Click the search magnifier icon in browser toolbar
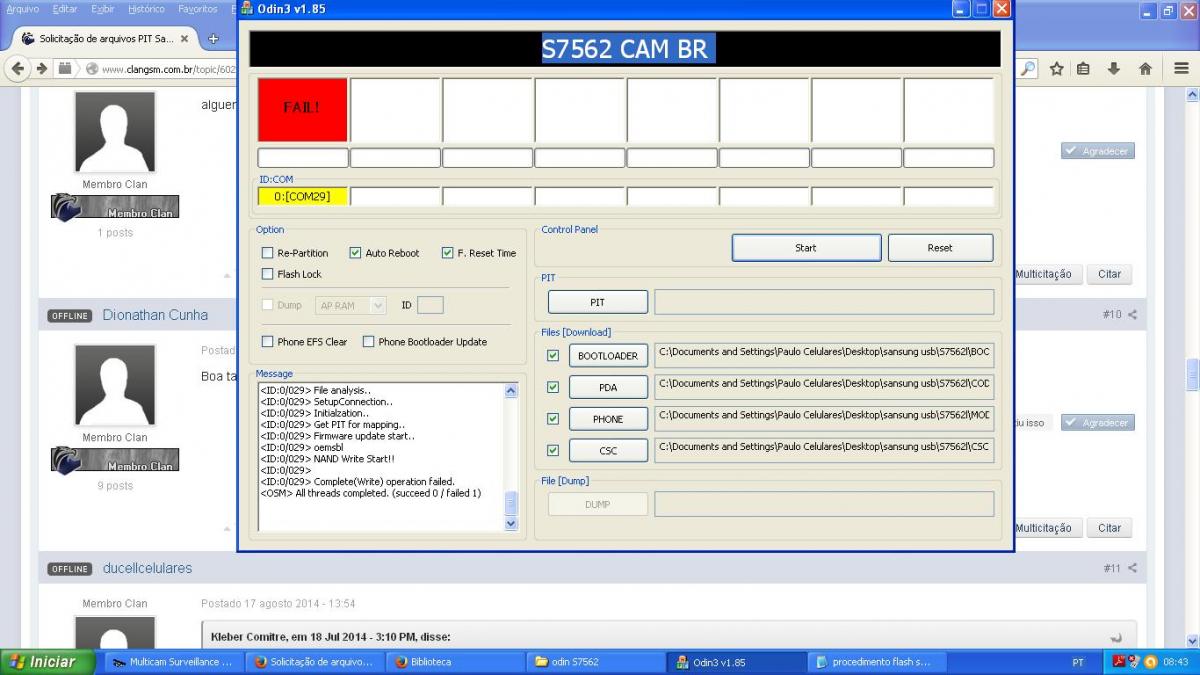The image size is (1200, 675). (1028, 68)
